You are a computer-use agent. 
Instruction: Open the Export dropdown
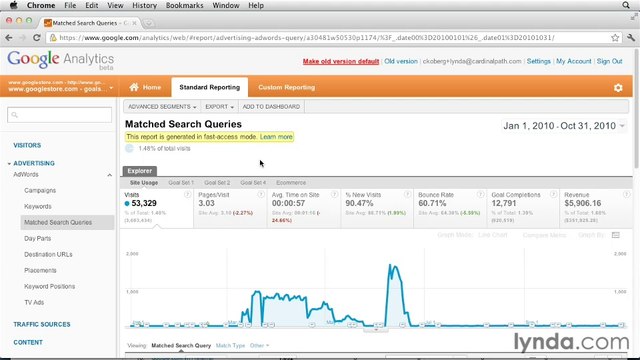click(x=219, y=107)
